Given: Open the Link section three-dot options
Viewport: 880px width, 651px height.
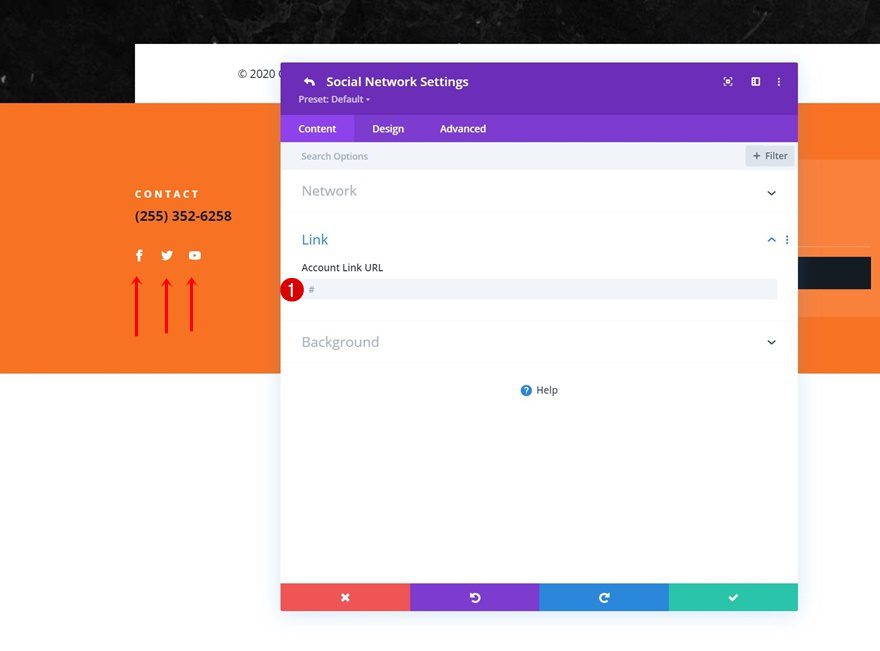Looking at the screenshot, I should click(x=787, y=240).
